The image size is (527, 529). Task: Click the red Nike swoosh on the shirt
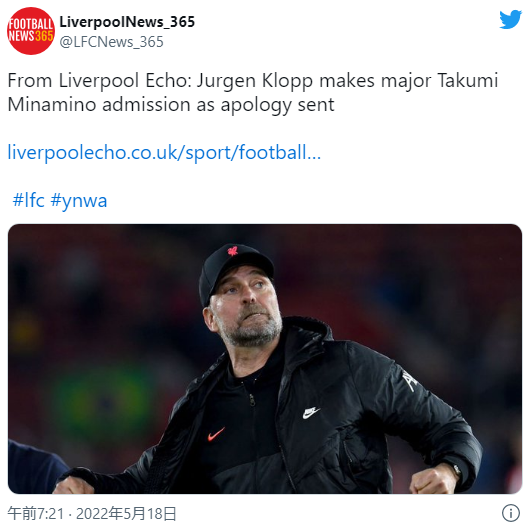tap(216, 434)
